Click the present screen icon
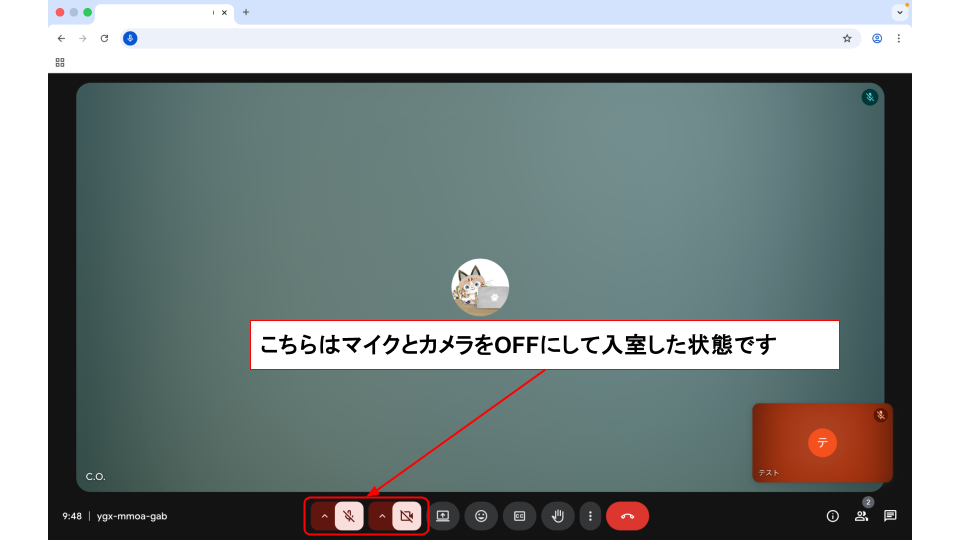 coord(442,516)
